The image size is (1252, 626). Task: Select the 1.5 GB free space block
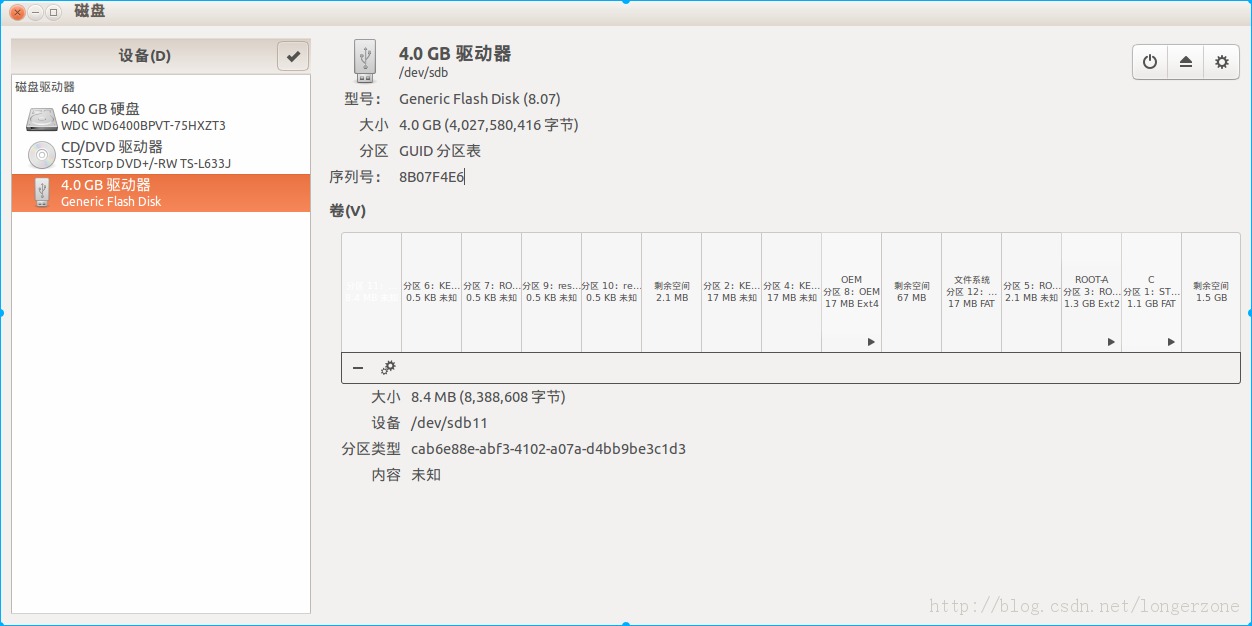point(1211,292)
